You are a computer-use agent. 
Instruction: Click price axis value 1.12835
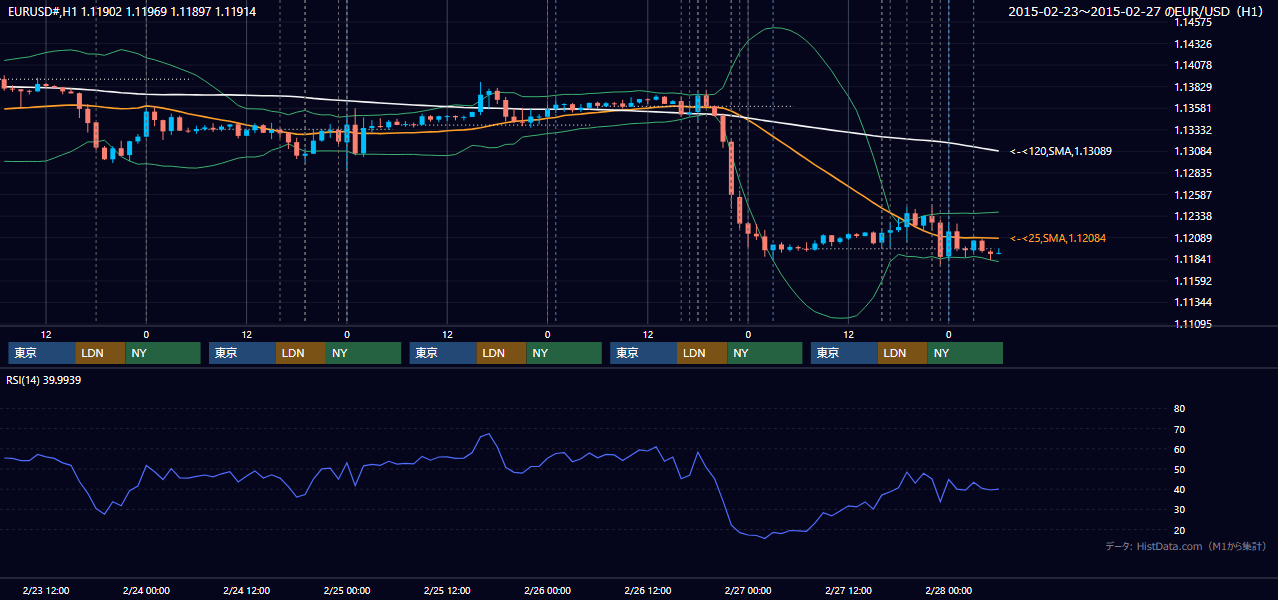pos(1192,173)
